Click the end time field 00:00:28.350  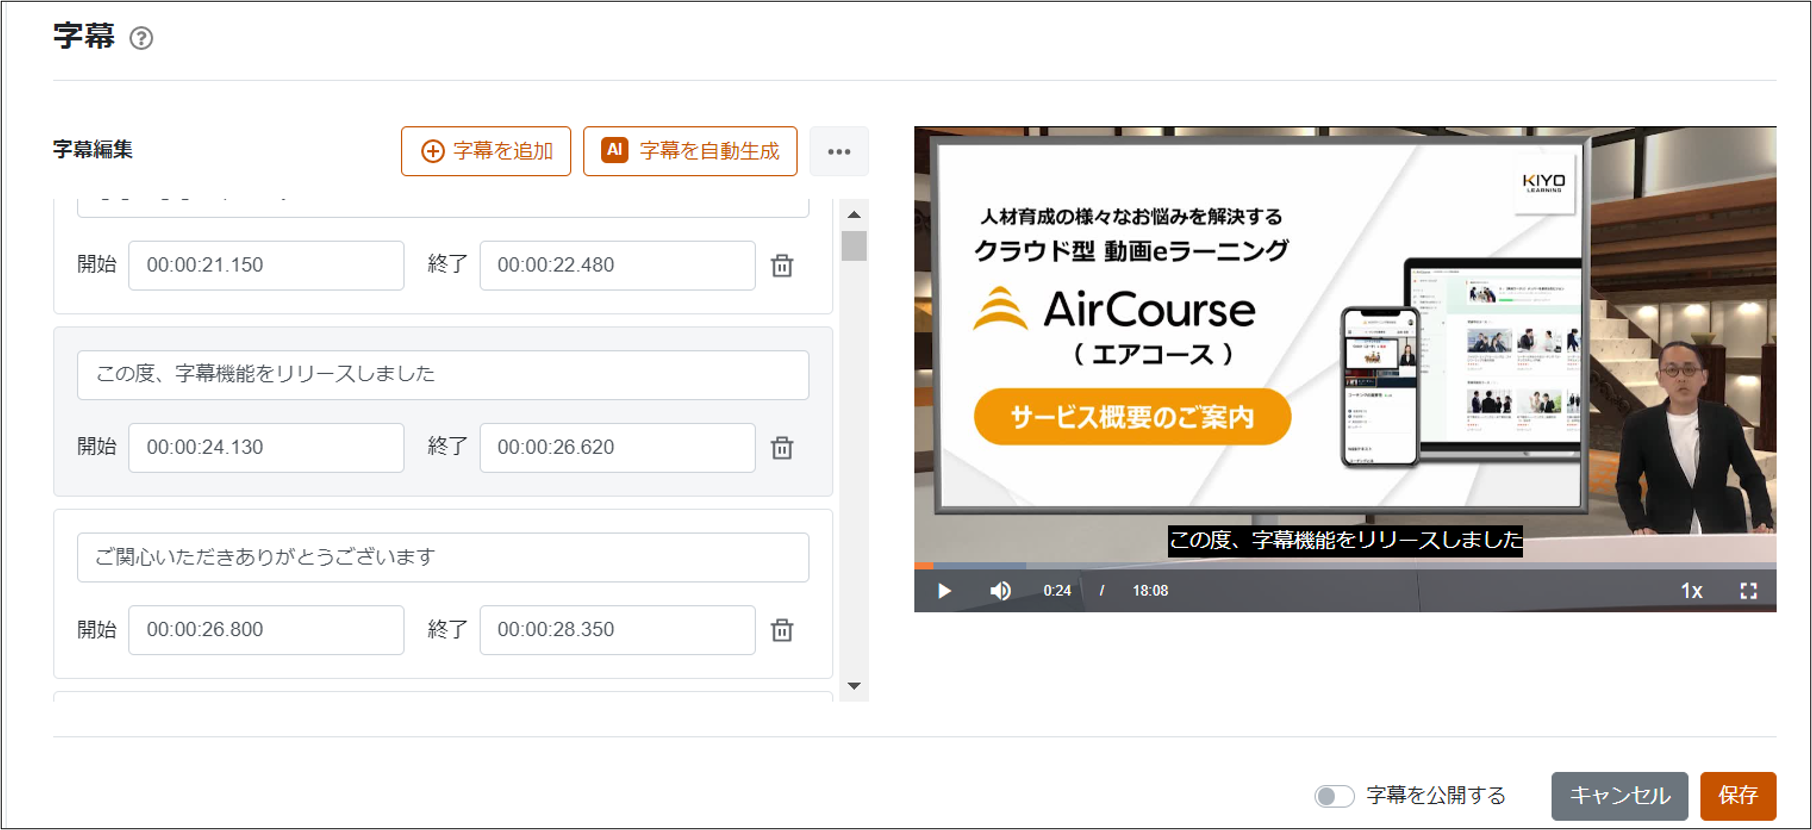(x=617, y=630)
